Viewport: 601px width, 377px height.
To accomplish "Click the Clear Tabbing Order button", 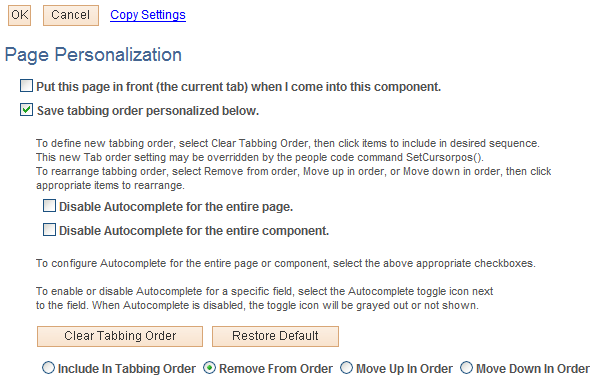I will pyautogui.click(x=120, y=336).
